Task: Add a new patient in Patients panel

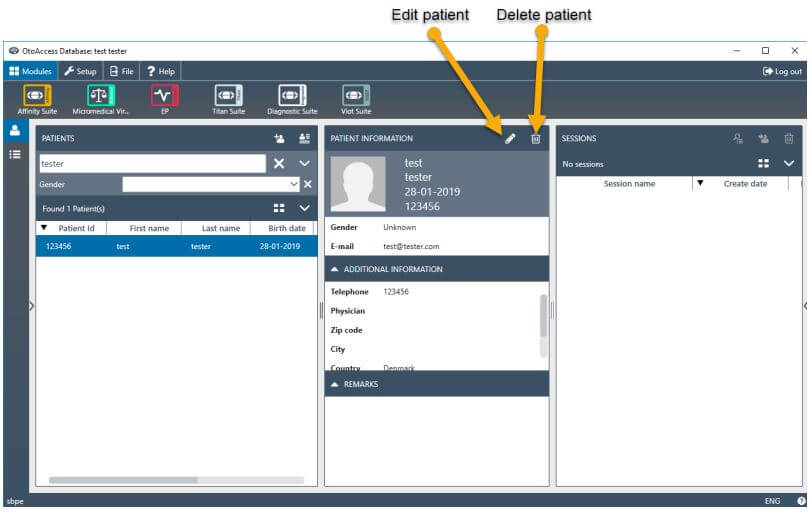Action: tap(279, 138)
